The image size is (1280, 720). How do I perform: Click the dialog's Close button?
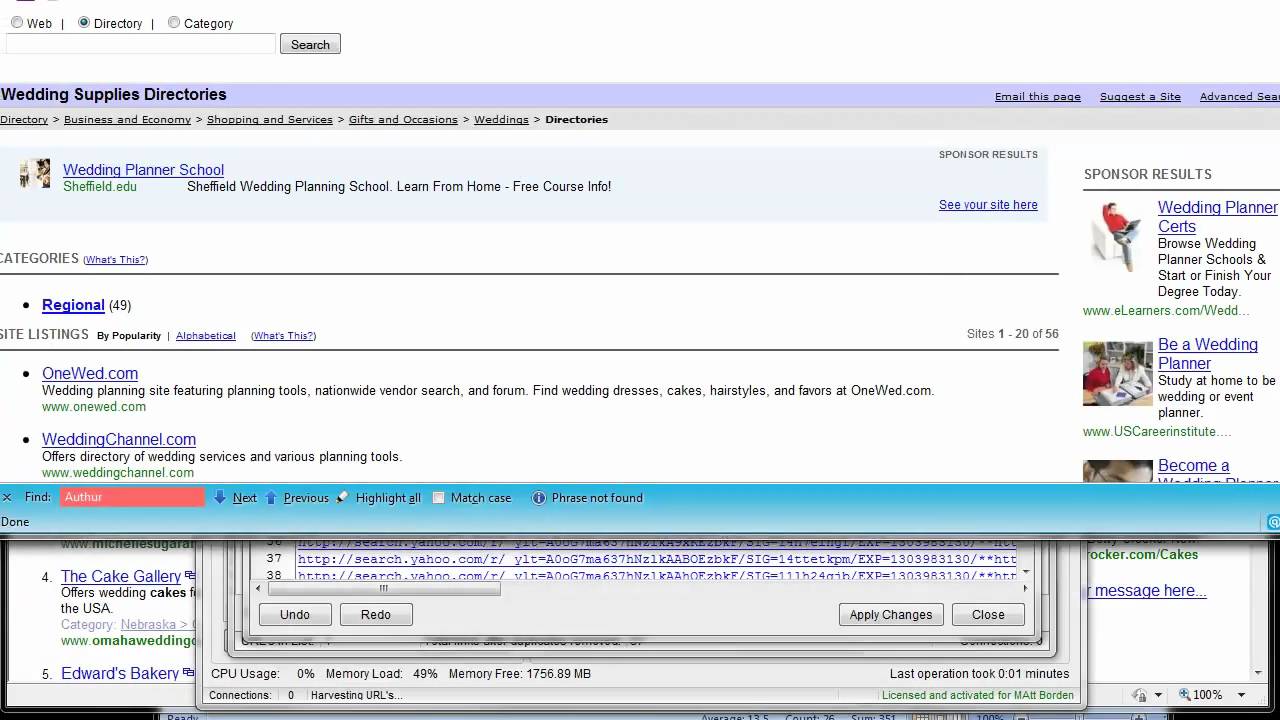pyautogui.click(x=988, y=615)
